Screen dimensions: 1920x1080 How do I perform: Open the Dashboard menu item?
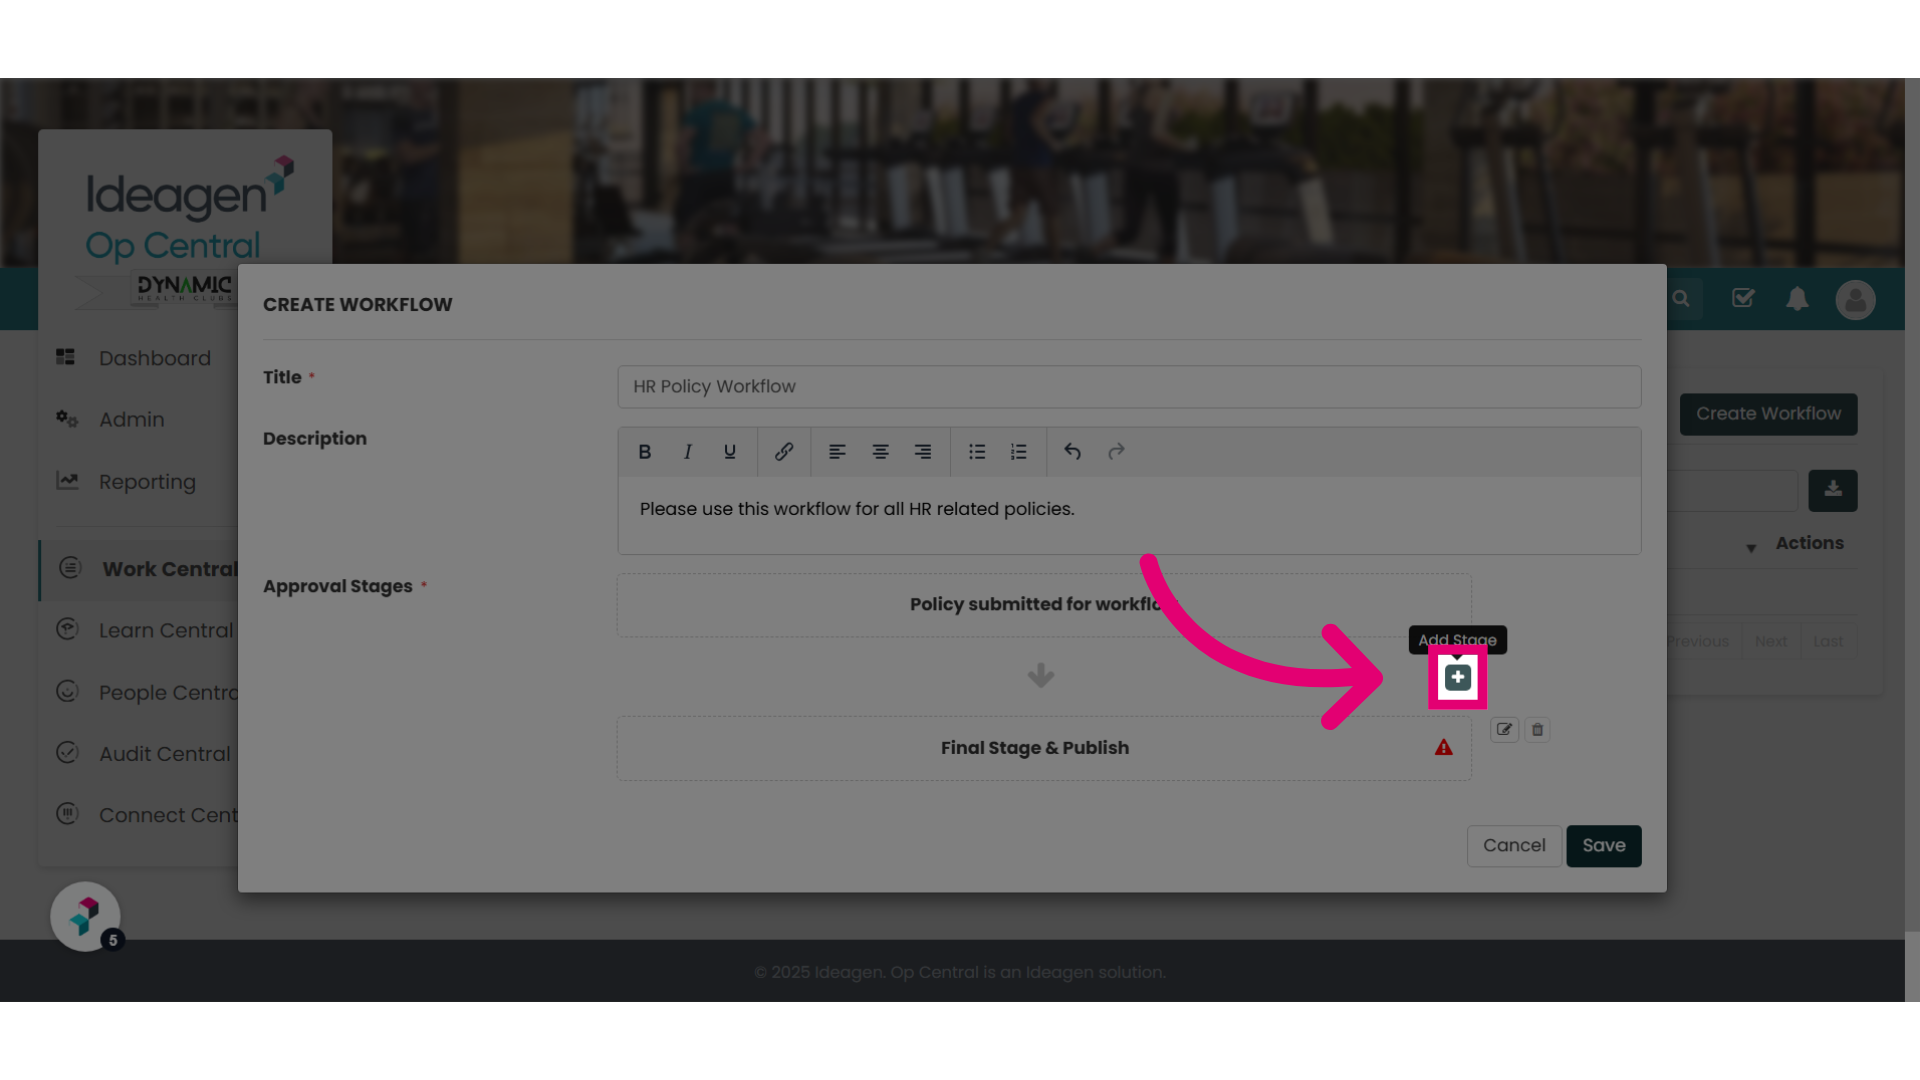tap(155, 358)
